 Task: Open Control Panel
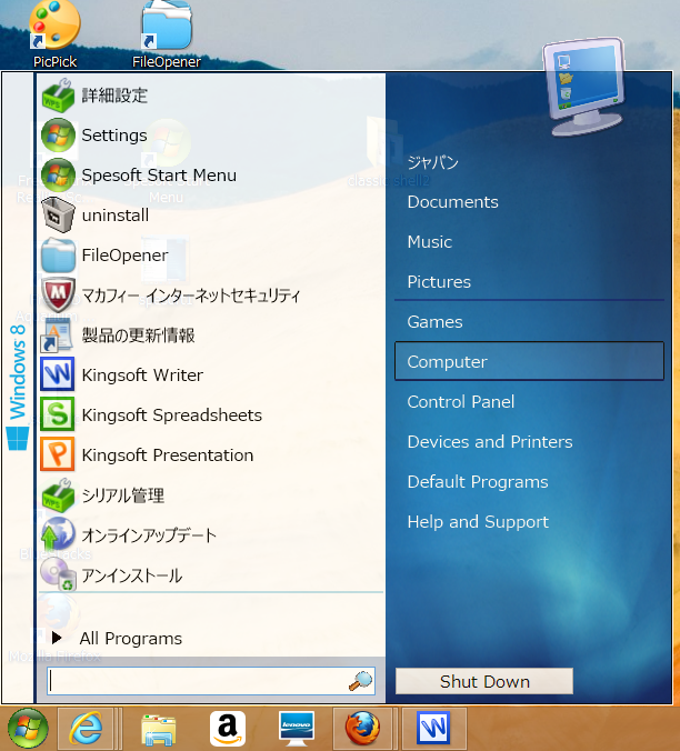pos(461,401)
